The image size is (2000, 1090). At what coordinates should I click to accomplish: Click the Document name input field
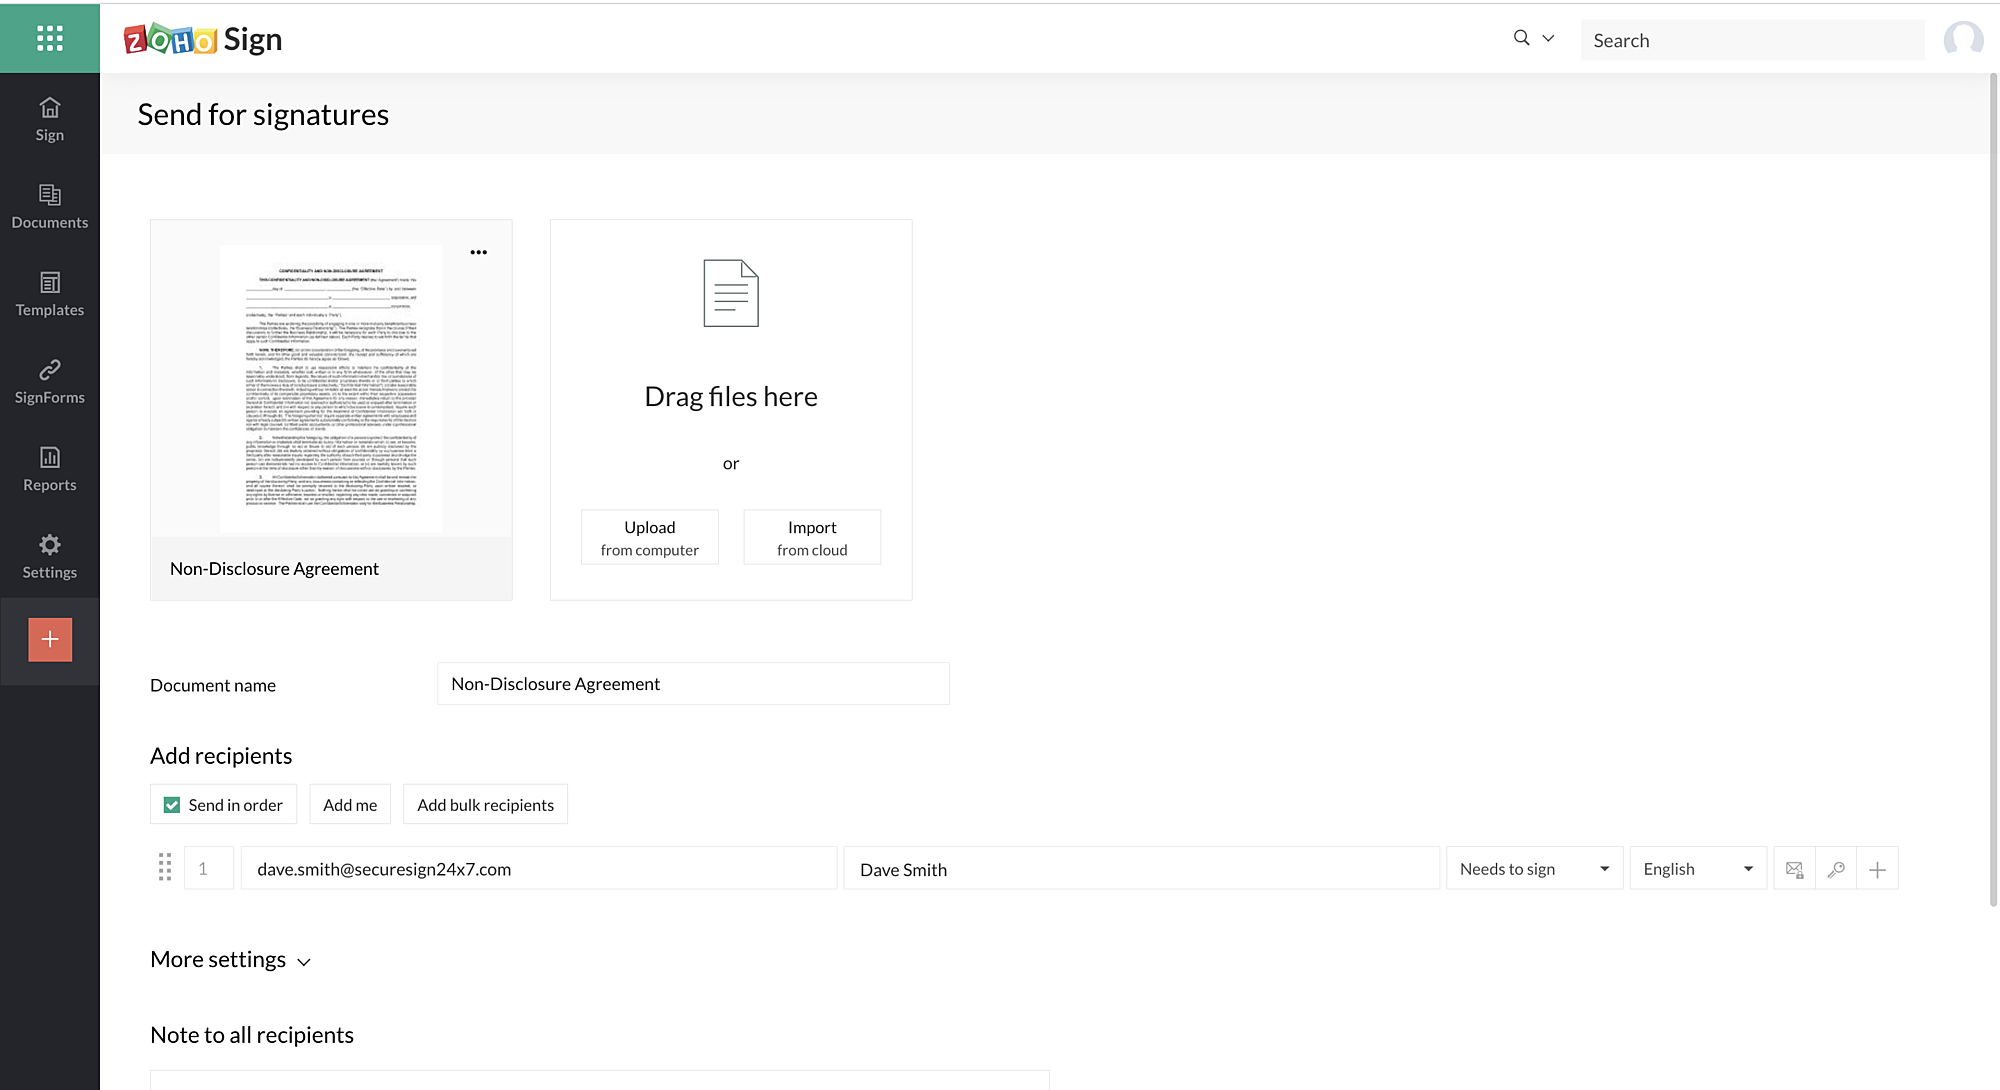coord(692,684)
